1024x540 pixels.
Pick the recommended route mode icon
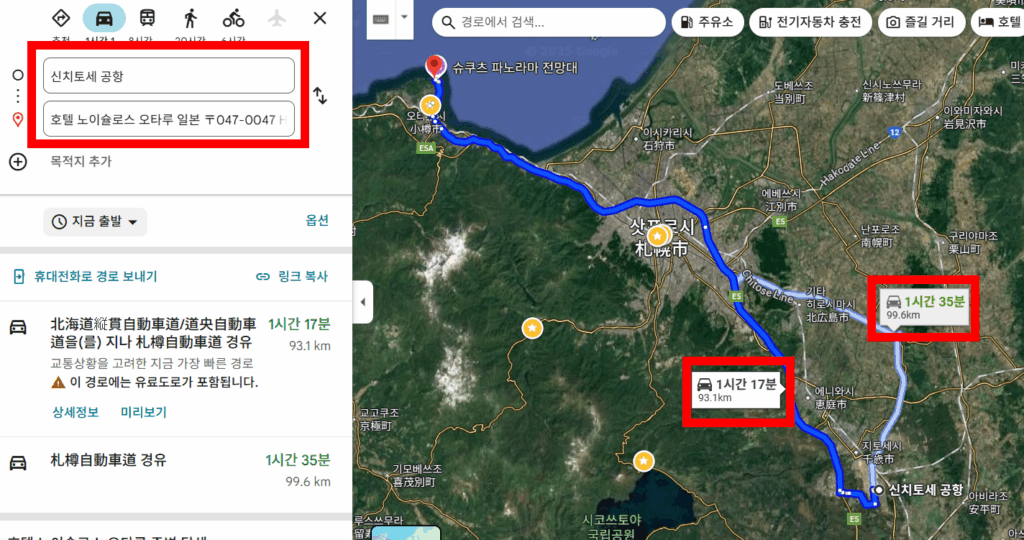click(61, 18)
